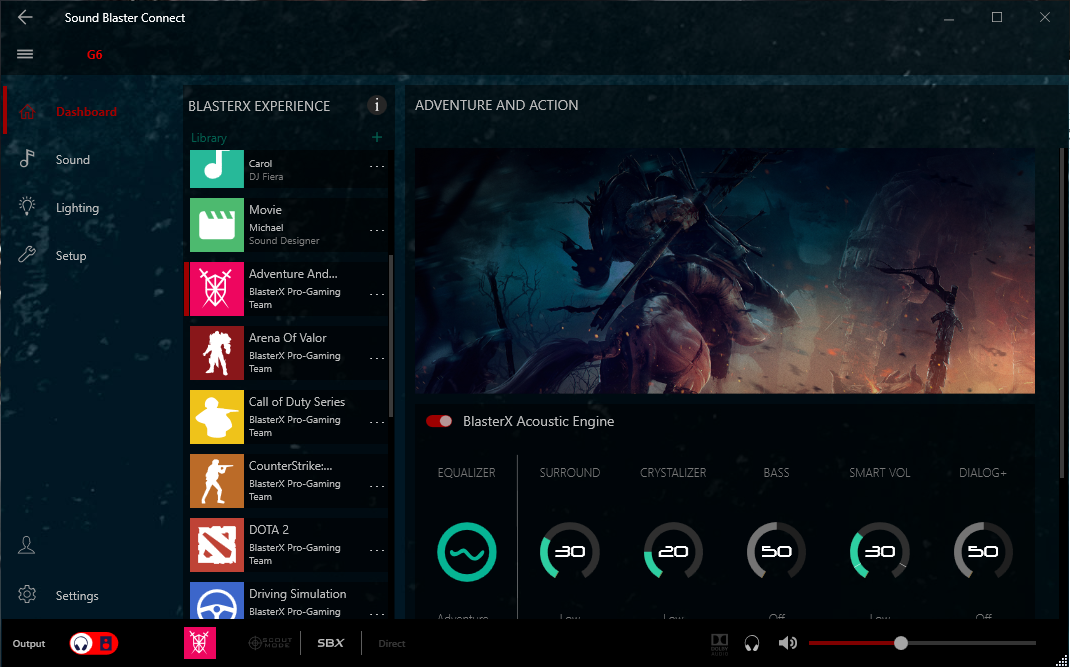Viewport: 1070px width, 667px height.
Task: Toggle the BlasterX Acoustic Engine switch
Action: (439, 421)
